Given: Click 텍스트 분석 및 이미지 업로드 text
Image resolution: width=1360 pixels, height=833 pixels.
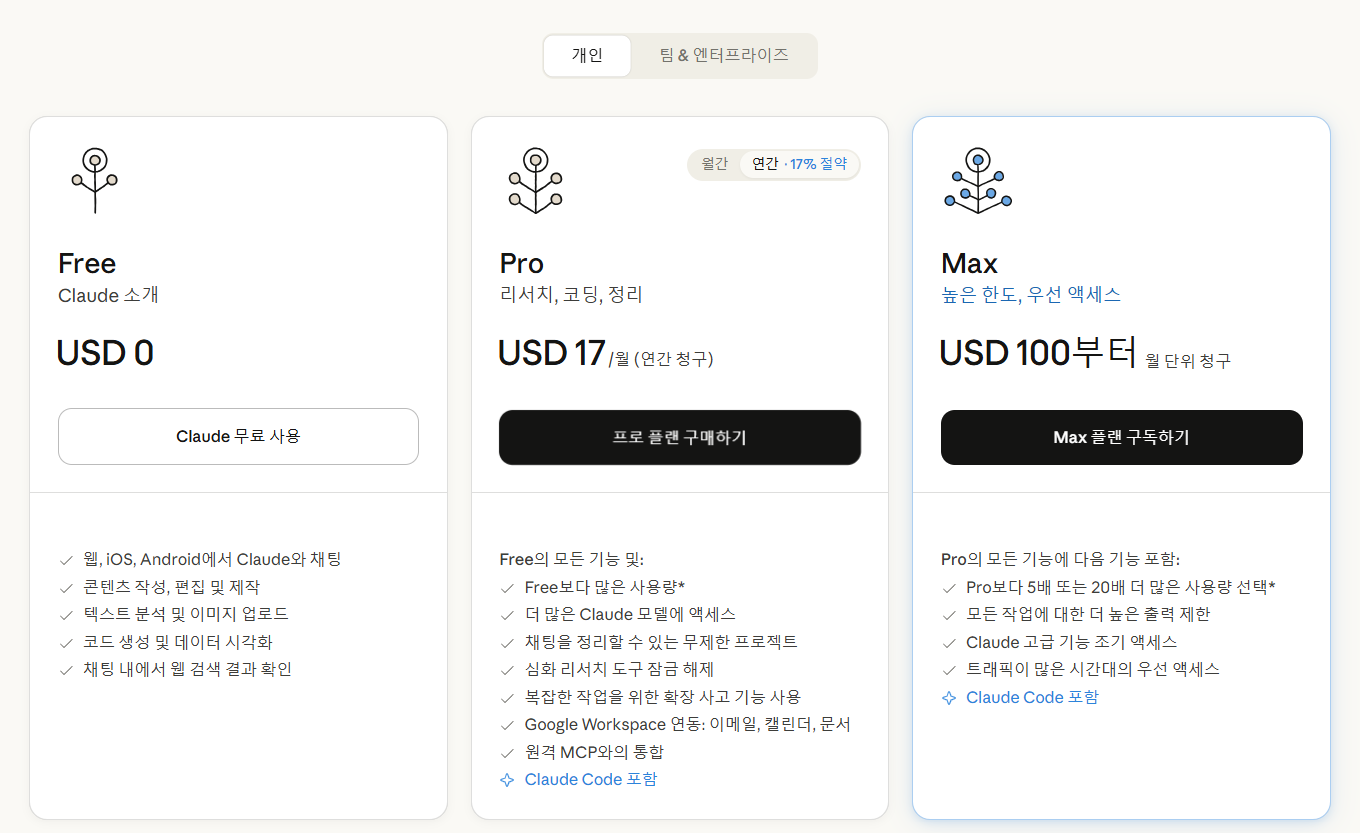Looking at the screenshot, I should (186, 615).
